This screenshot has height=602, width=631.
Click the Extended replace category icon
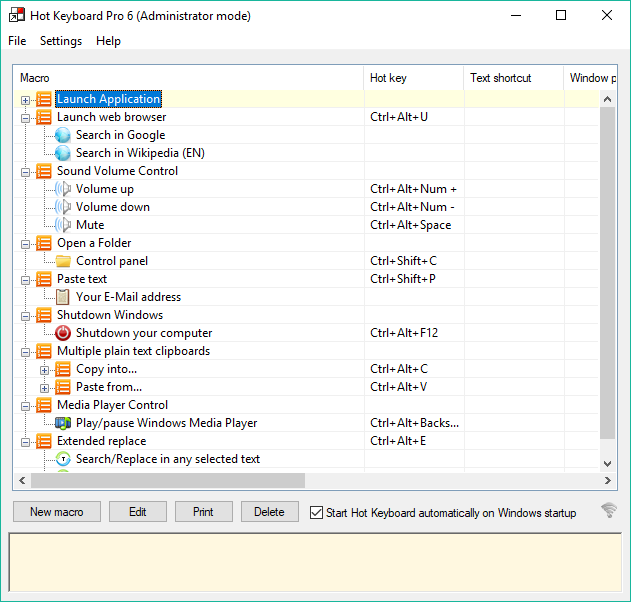[44, 441]
